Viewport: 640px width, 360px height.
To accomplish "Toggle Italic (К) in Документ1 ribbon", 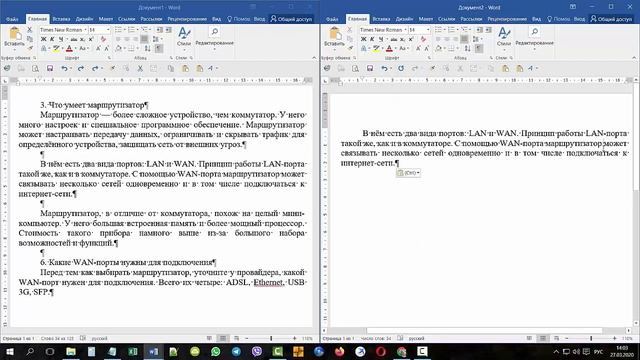I will click(52, 39).
